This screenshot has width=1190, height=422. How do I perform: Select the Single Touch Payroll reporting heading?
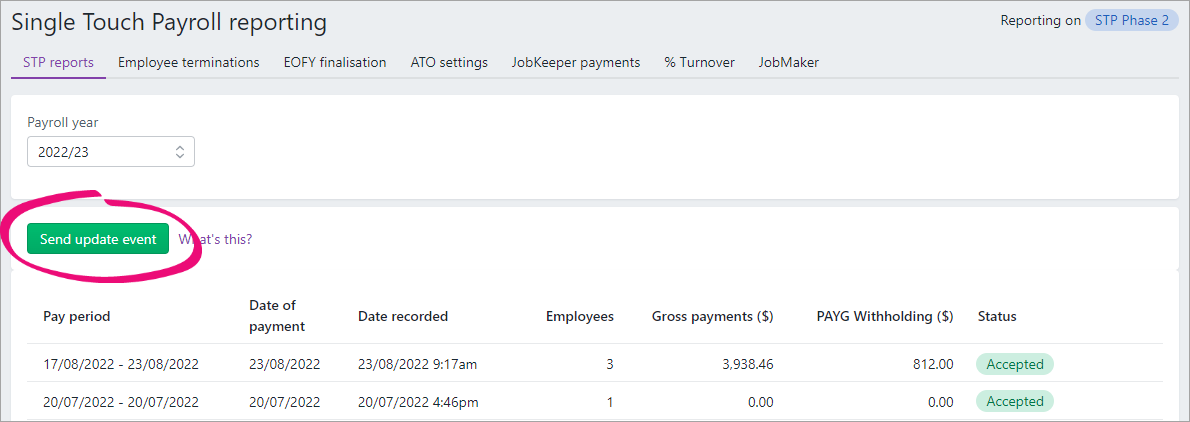(x=169, y=23)
